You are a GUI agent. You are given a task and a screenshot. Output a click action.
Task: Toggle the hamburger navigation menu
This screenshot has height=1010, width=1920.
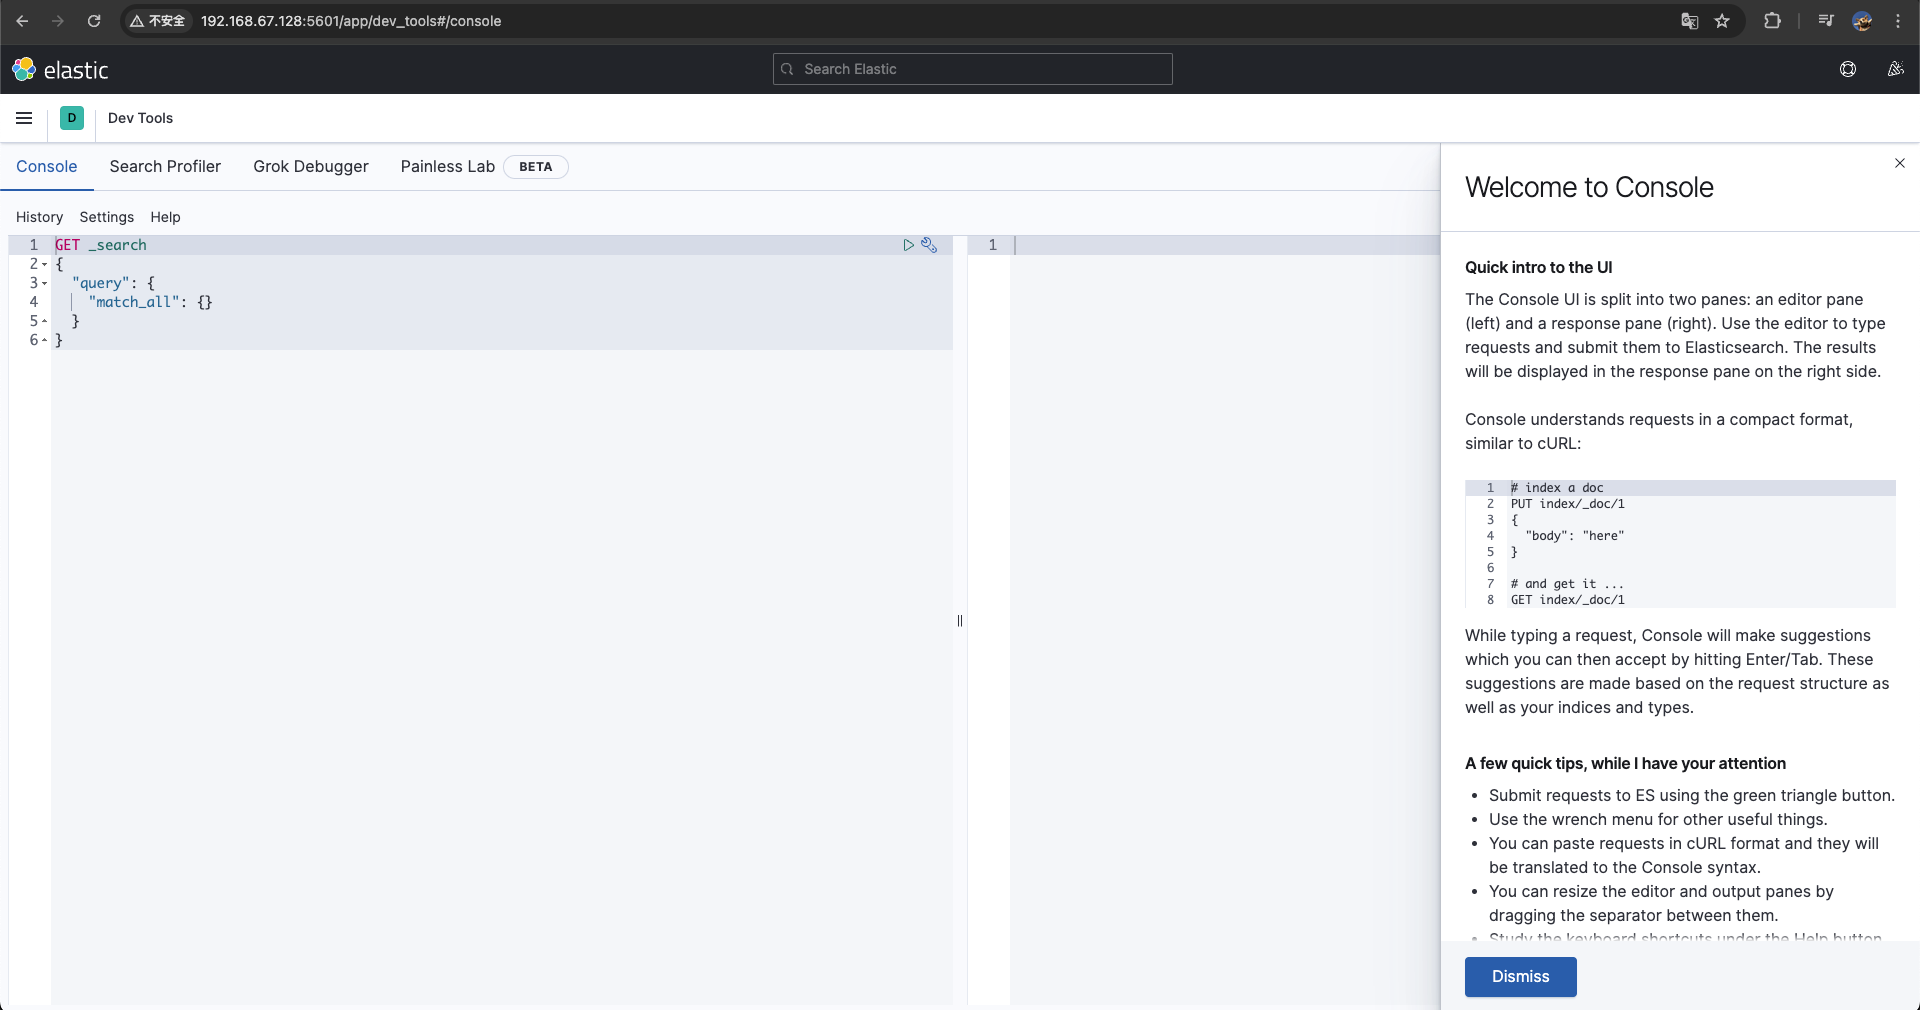[24, 118]
